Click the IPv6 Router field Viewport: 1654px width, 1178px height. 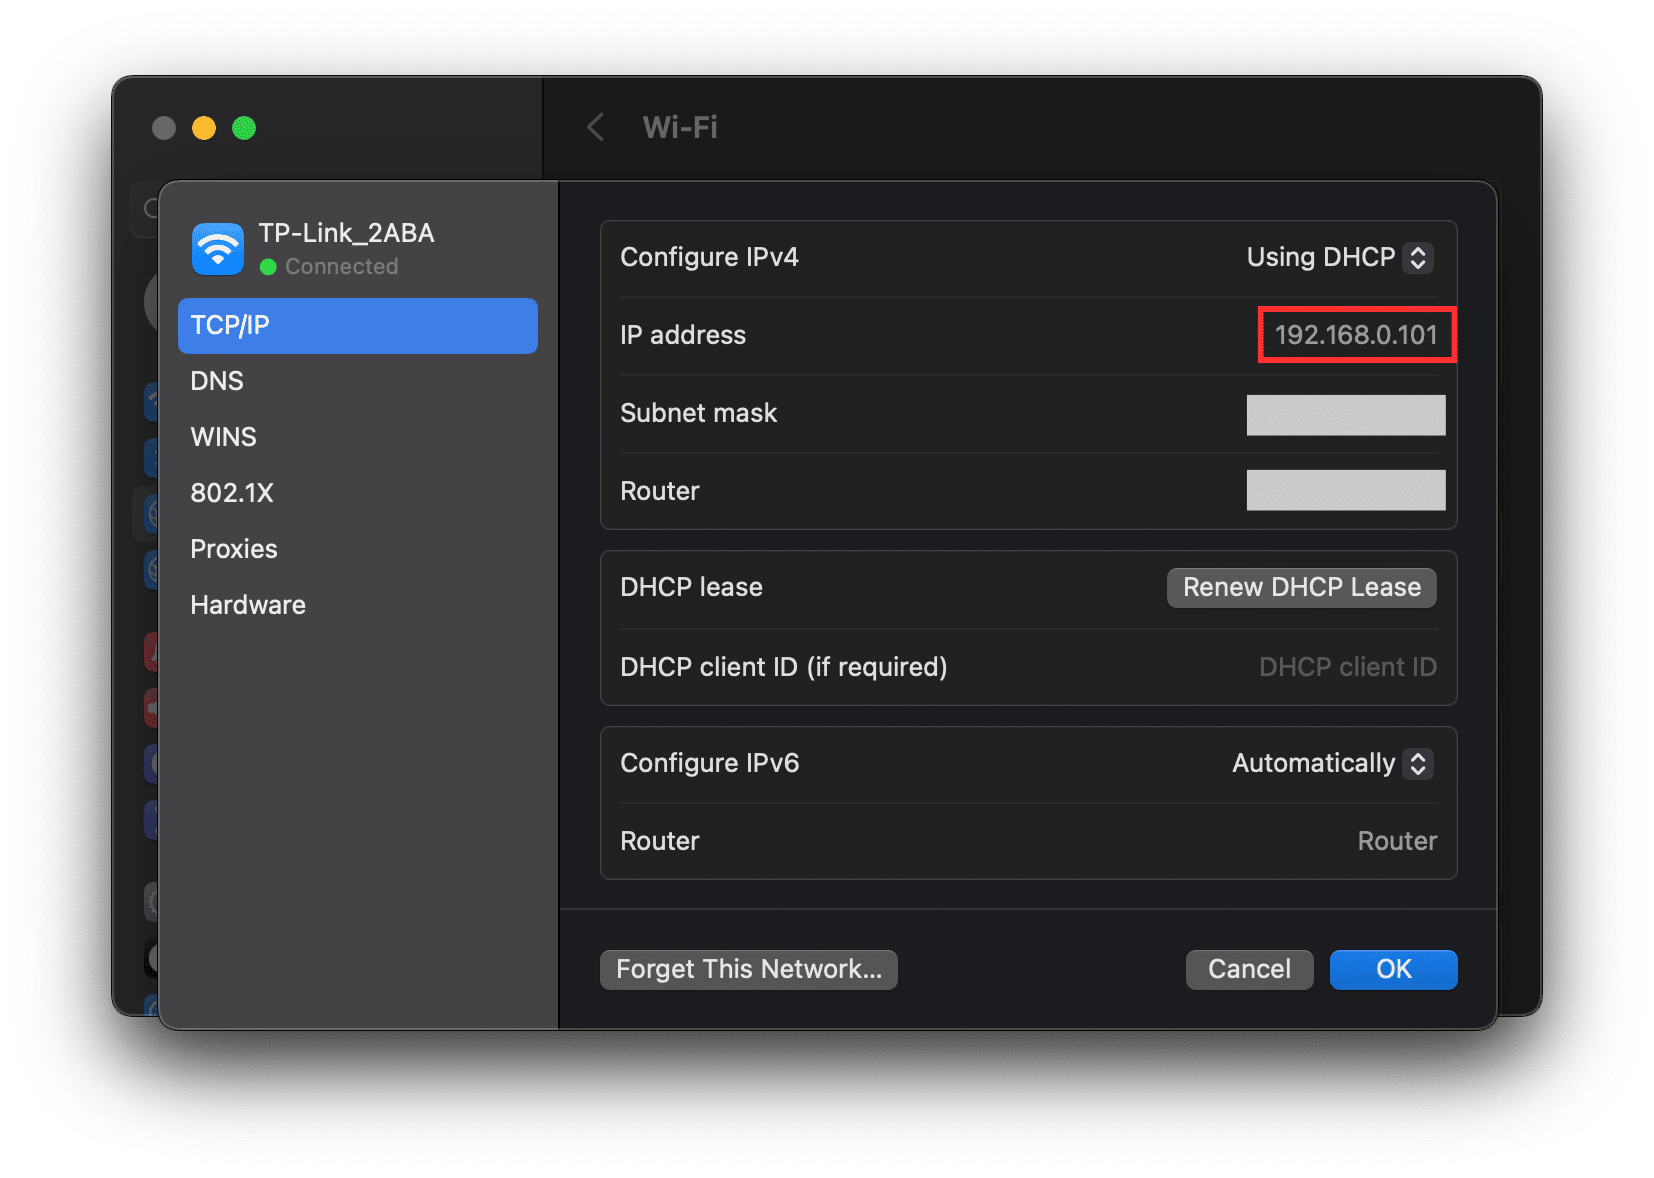pos(1396,841)
